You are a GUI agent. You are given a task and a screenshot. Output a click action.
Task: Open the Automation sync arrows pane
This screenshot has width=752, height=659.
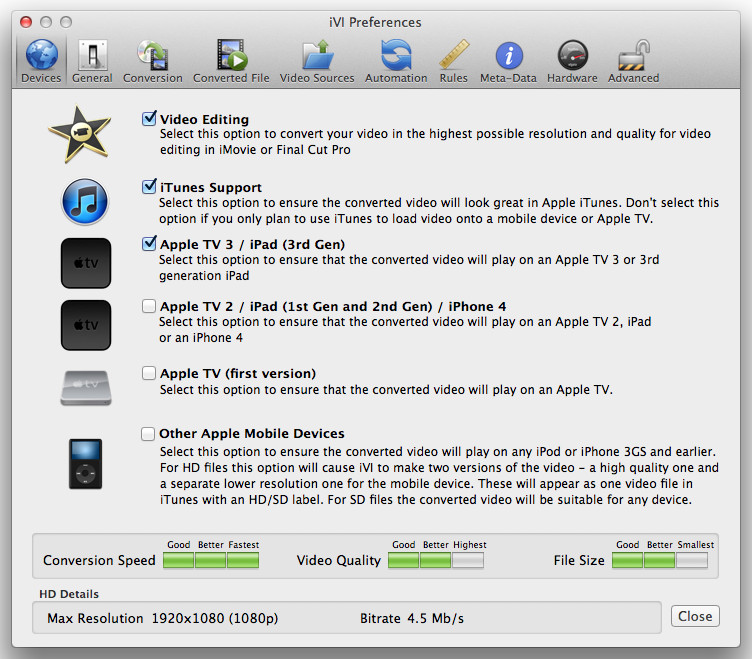tap(396, 61)
